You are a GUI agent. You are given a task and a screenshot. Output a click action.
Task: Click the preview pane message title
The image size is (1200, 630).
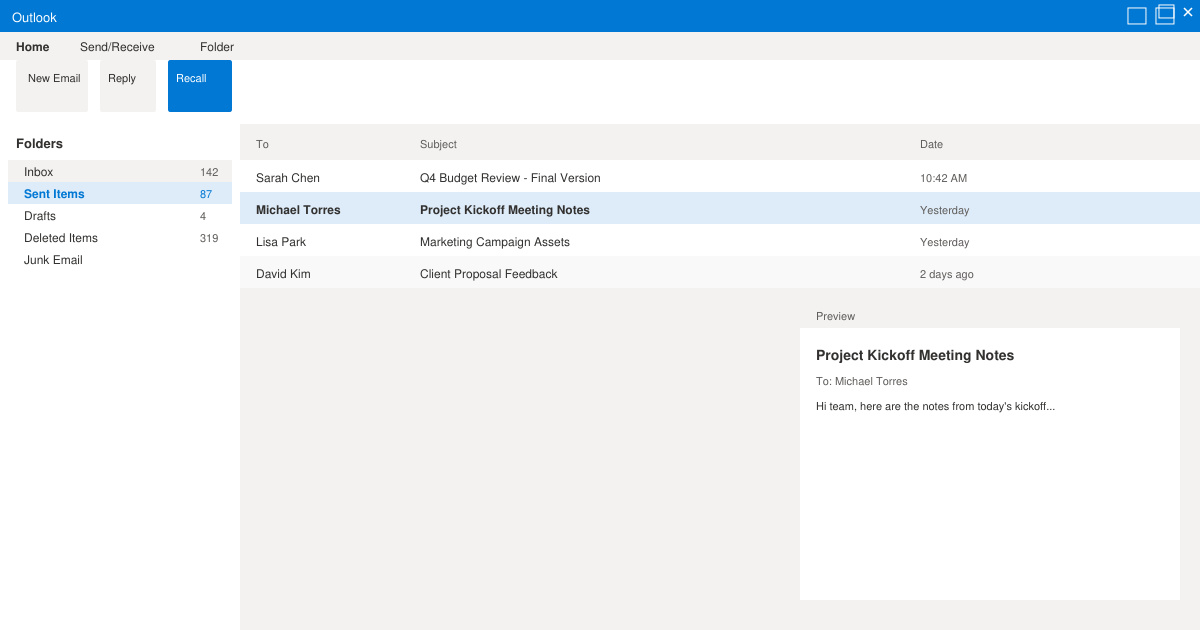coord(915,355)
